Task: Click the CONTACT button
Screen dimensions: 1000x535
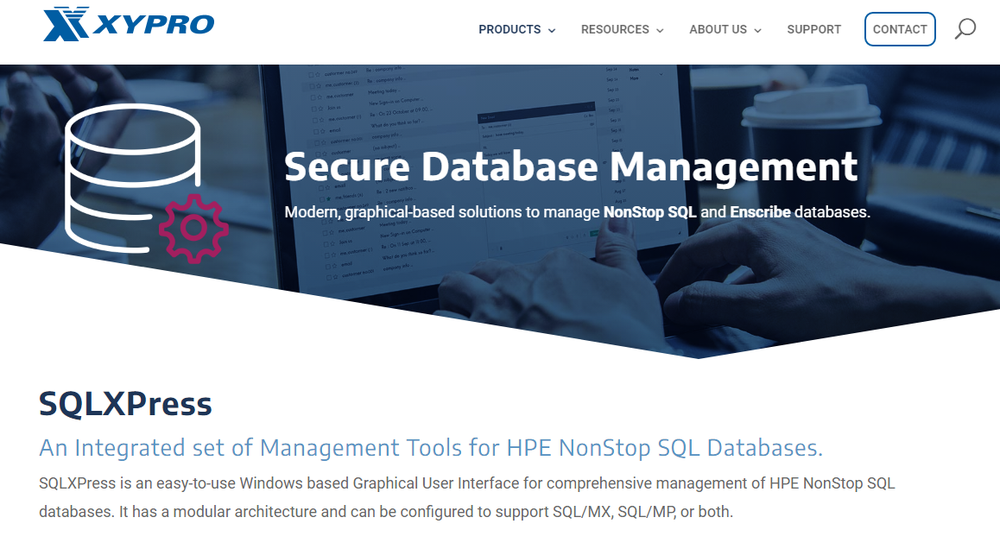Action: click(x=900, y=29)
